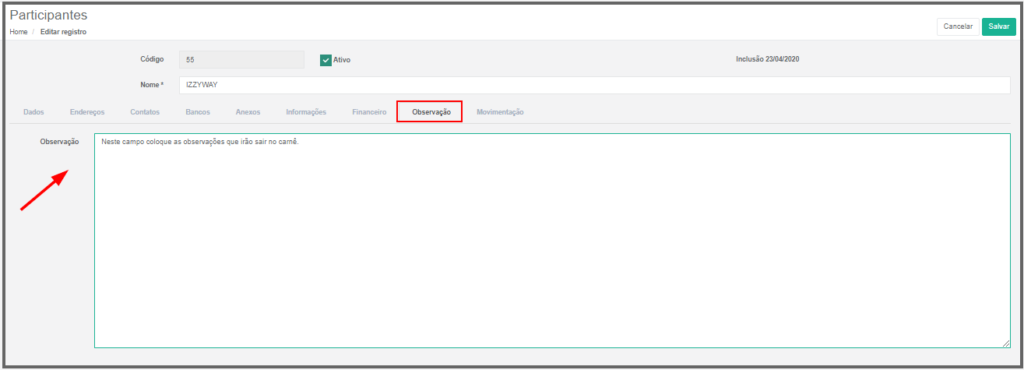Go to the Anexos tab
This screenshot has width=1024, height=370.
(x=248, y=112)
